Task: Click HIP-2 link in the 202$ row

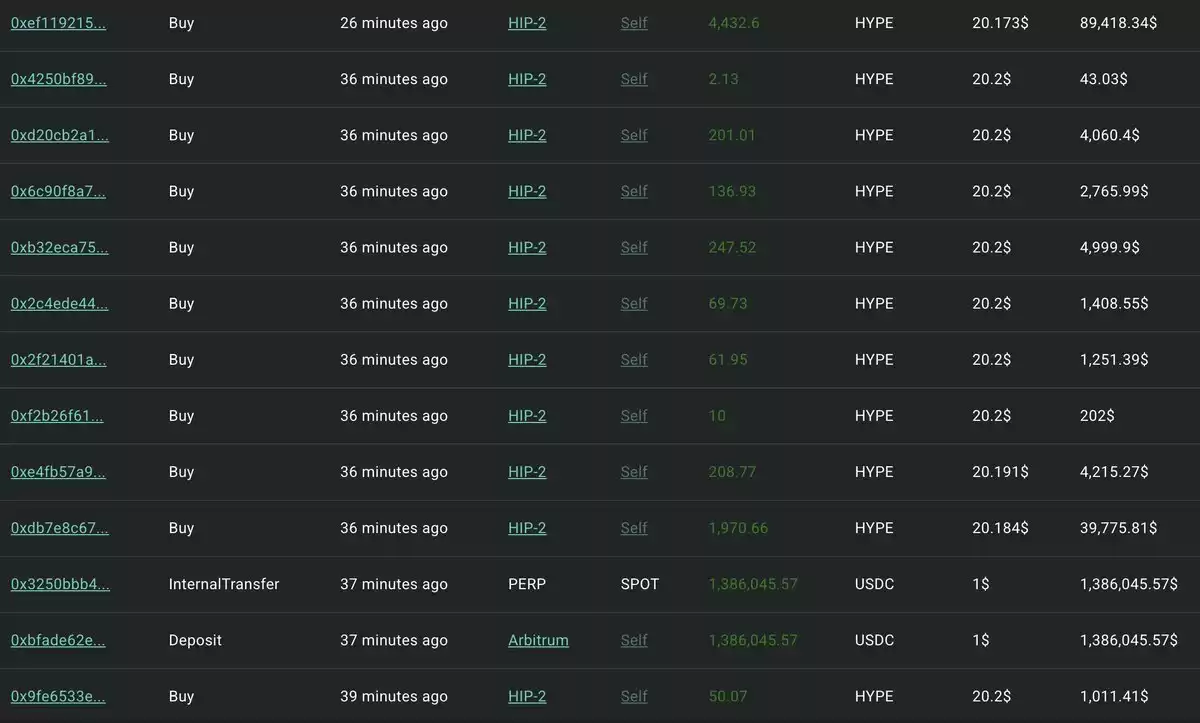Action: (x=527, y=415)
